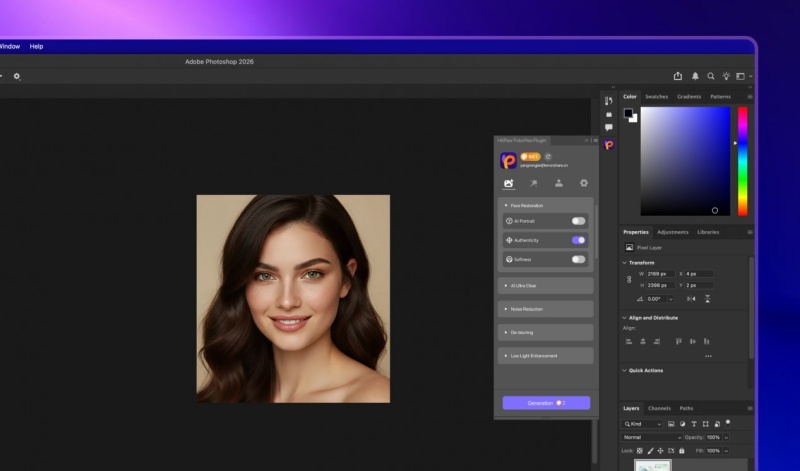Open plugin settings gear icon
The image size is (800, 471).
584,183
